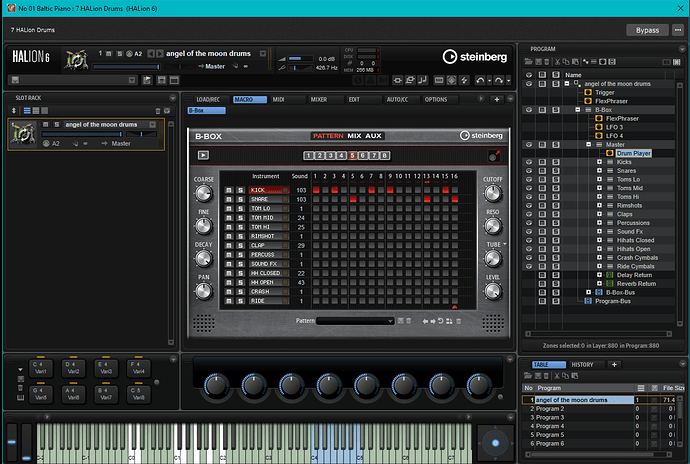
Task: Click the redo arrow in the HALion toolbar
Action: [x=499, y=80]
